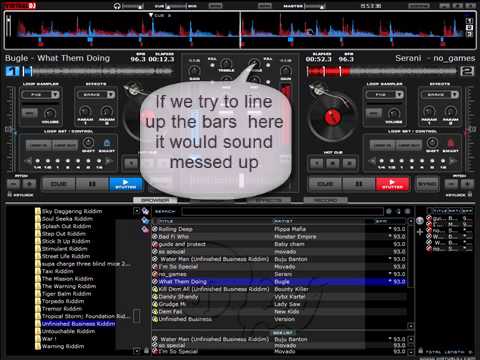This screenshot has height=360, width=480.
Task: Click waveform zoom level 1 button
Action: 469,21
